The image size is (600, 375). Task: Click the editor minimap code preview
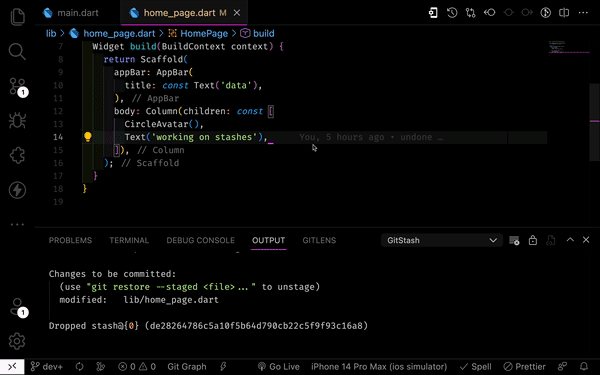click(569, 47)
